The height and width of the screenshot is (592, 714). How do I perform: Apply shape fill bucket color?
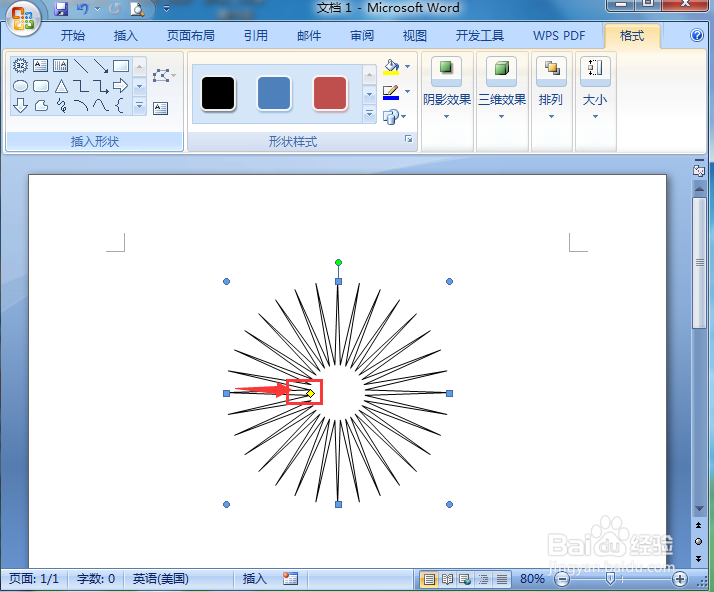coord(391,67)
